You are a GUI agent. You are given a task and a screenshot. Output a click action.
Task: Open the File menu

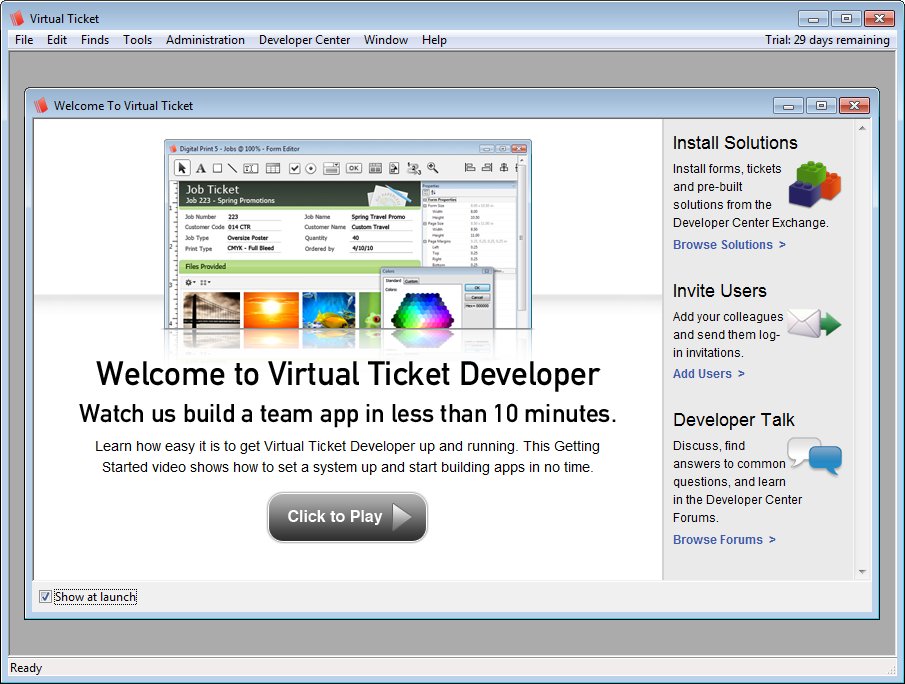pyautogui.click(x=24, y=40)
